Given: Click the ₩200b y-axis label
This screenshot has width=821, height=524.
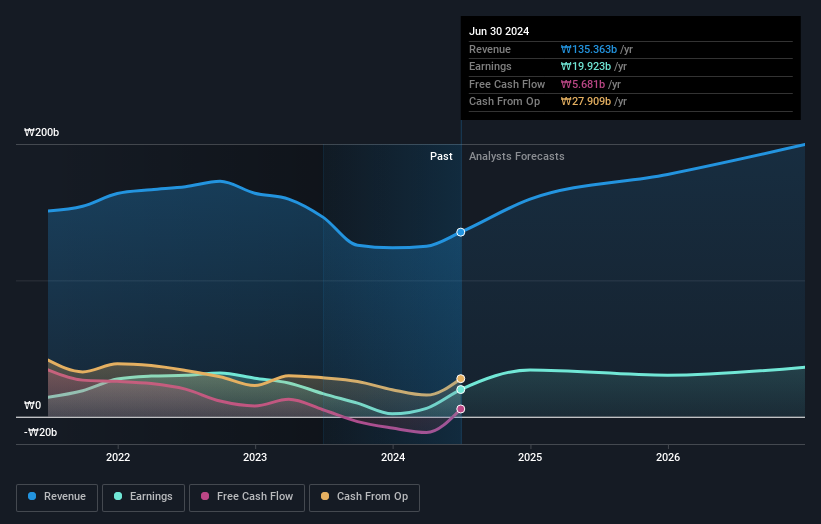Looking at the screenshot, I should pyautogui.click(x=41, y=132).
